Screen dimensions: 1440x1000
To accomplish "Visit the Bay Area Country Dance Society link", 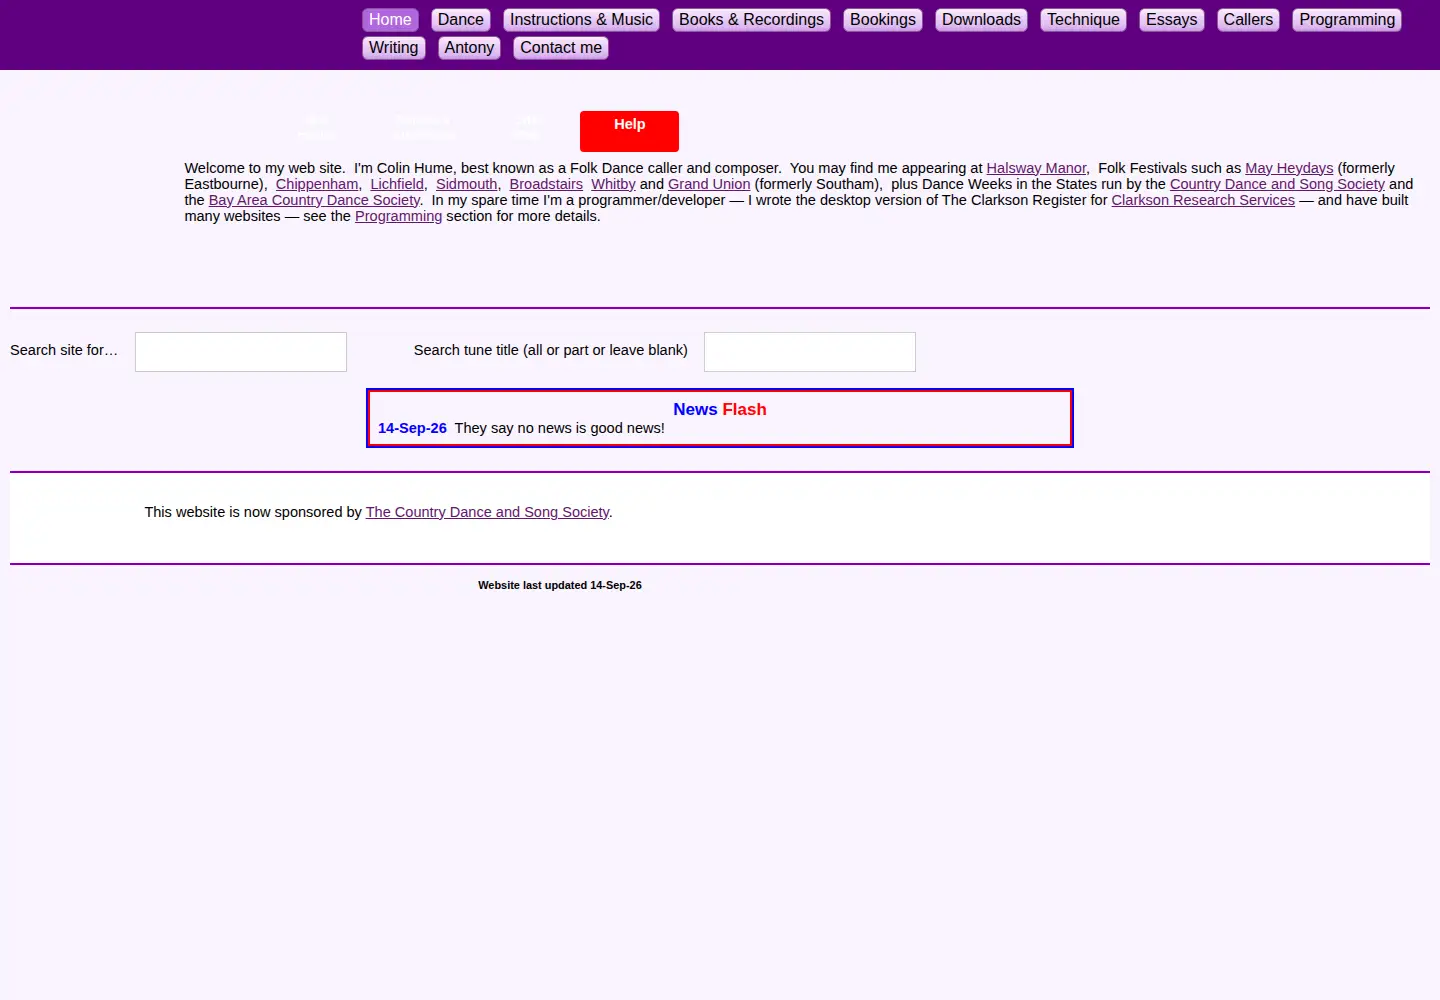I will (314, 200).
